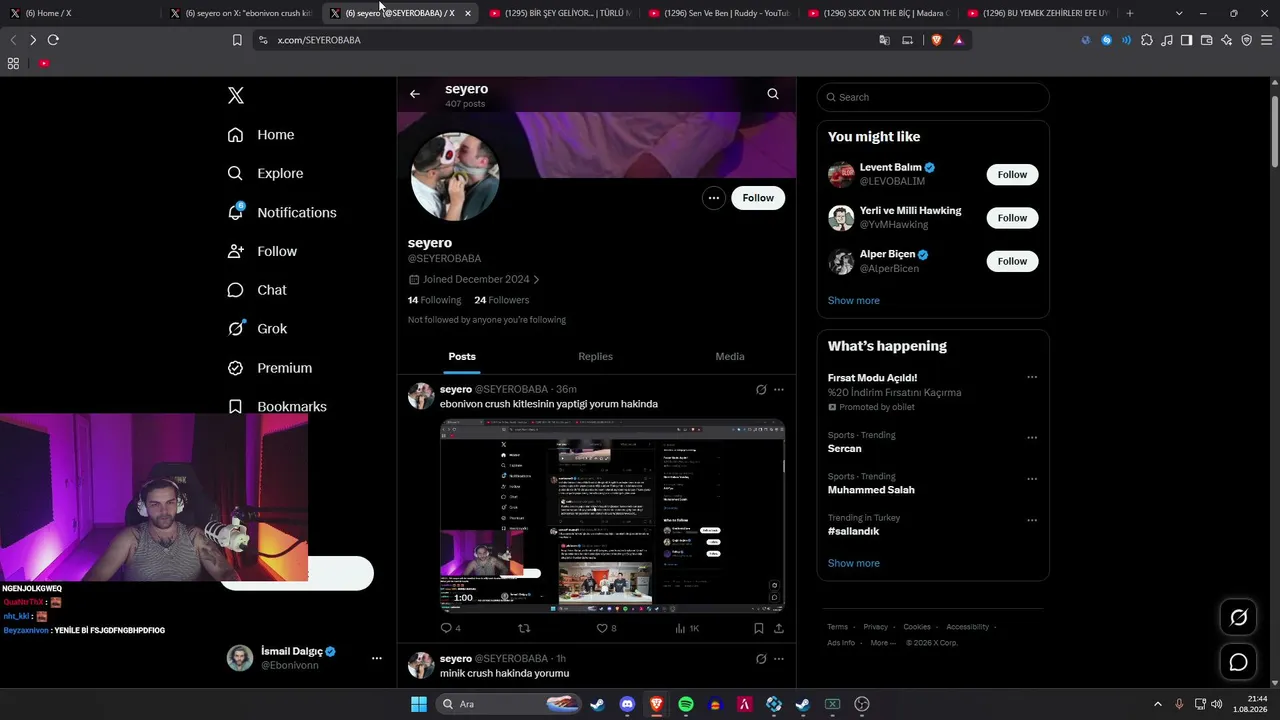Screen dimensions: 1280x720
Task: Open the Brave VPN shield icon
Action: [x=1247, y=40]
